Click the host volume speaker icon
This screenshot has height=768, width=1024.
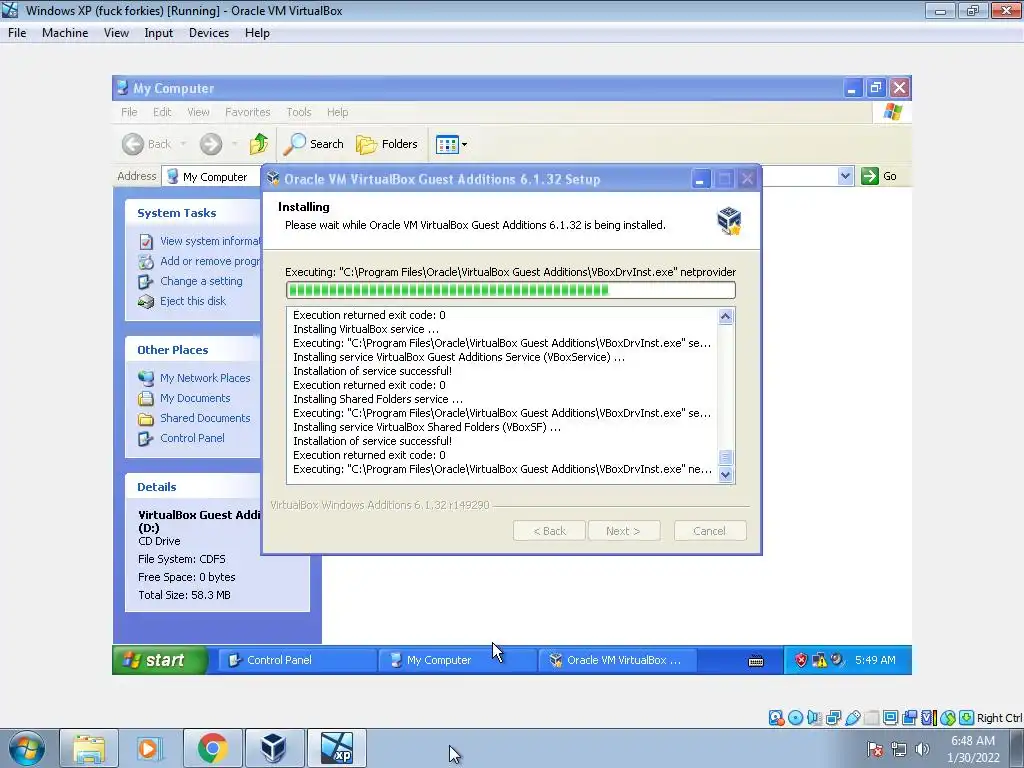pyautogui.click(x=921, y=749)
